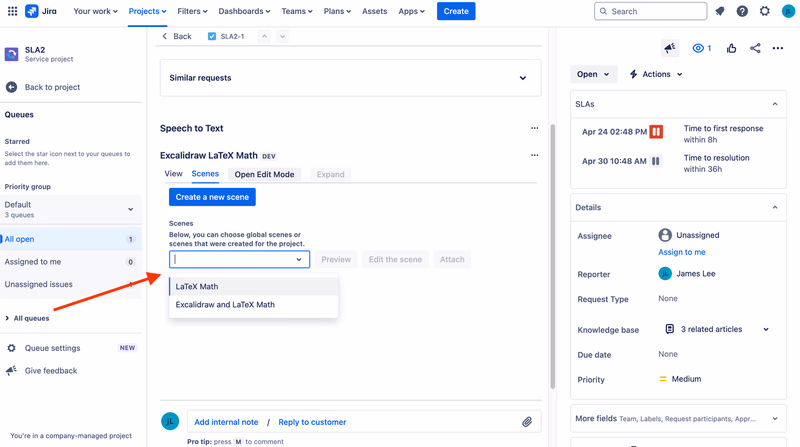Open the app switcher grid icon
Screen dimensions: 800x447
pos(12,11)
